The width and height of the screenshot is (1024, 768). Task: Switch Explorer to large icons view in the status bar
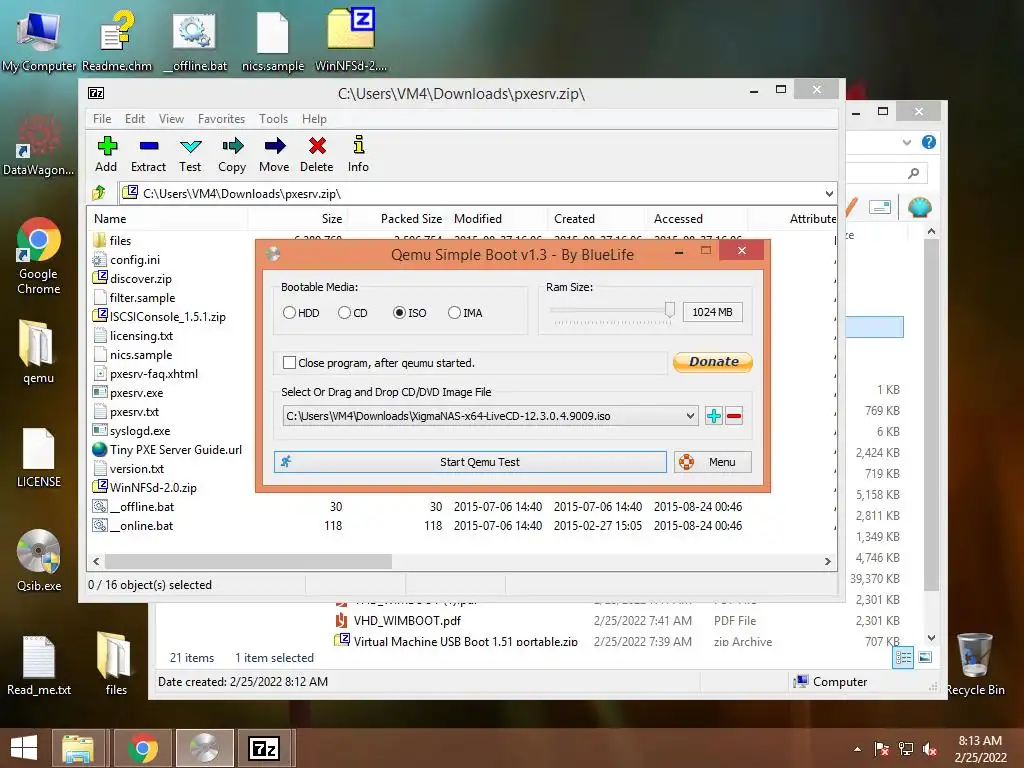click(x=925, y=658)
